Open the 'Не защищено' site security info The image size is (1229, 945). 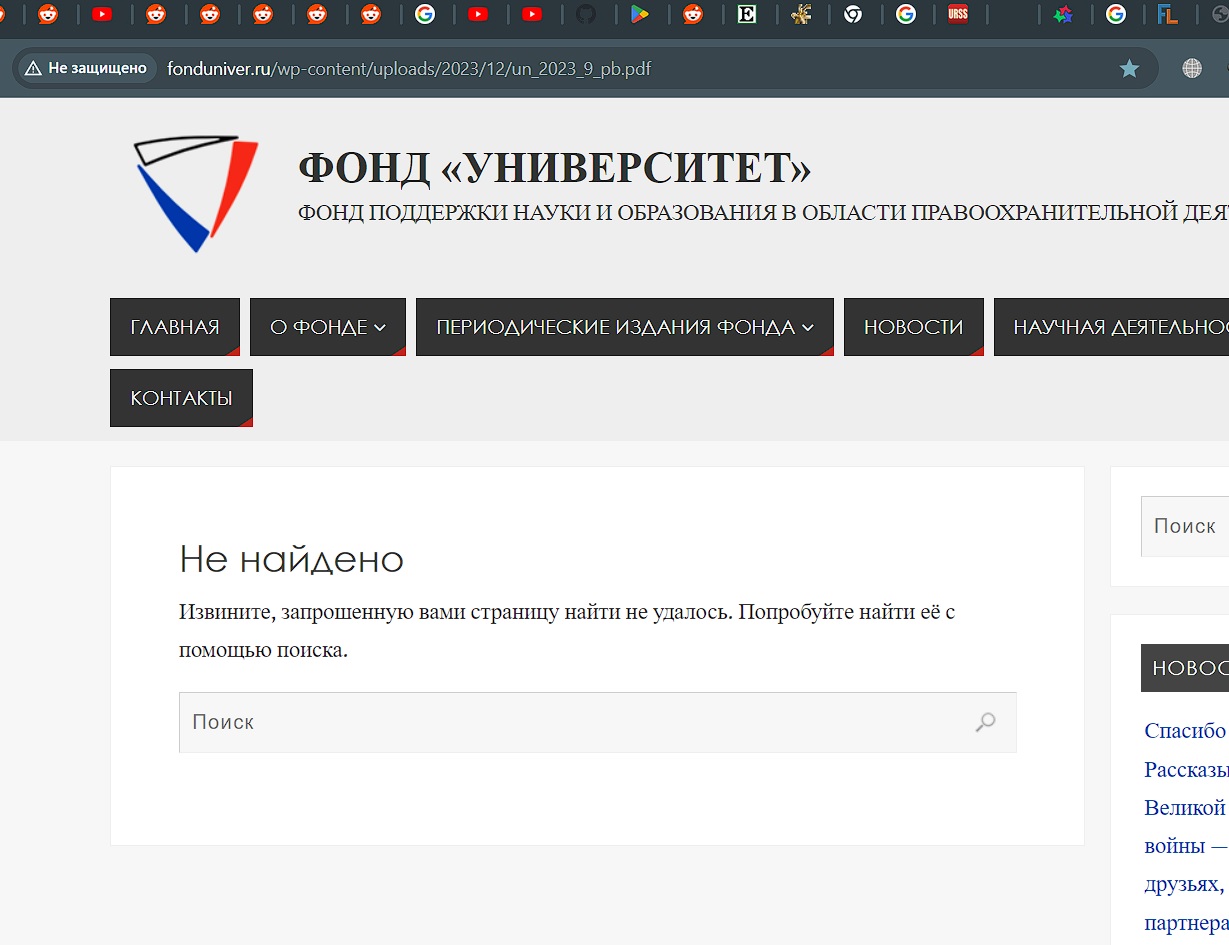tap(87, 68)
